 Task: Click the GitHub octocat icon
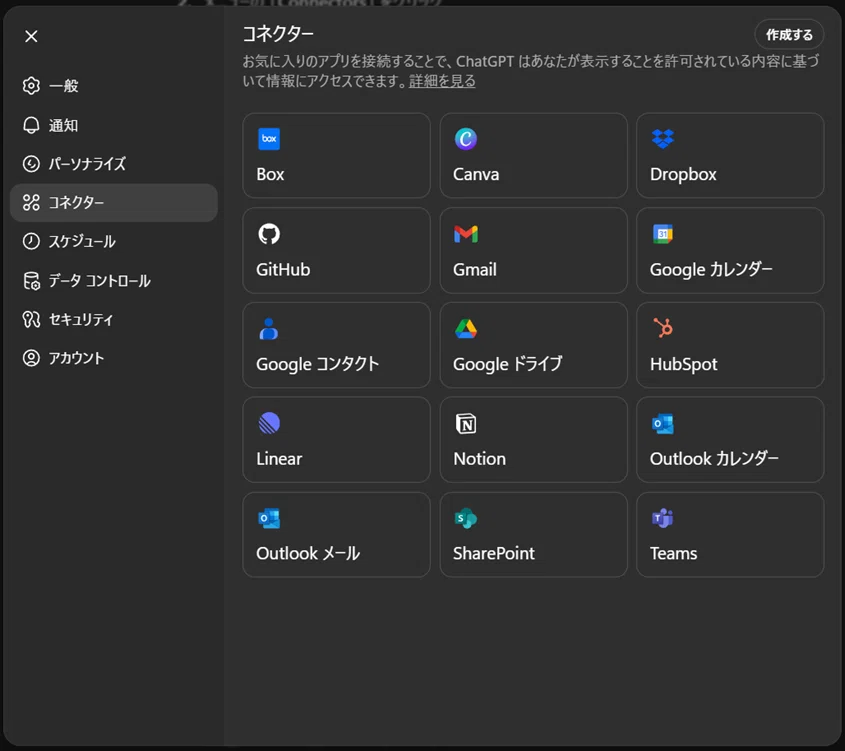coord(269,234)
